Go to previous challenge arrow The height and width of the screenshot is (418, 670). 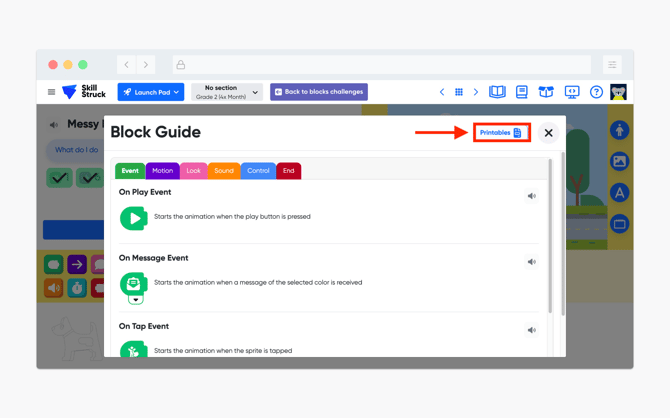pos(442,92)
